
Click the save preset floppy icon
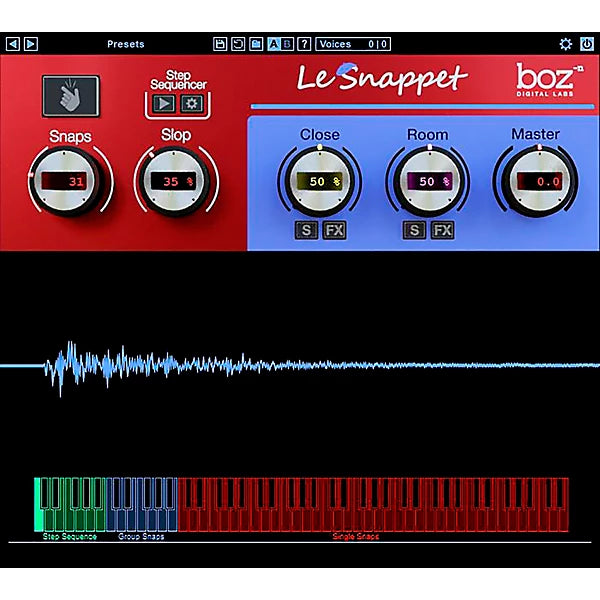pyautogui.click(x=220, y=44)
